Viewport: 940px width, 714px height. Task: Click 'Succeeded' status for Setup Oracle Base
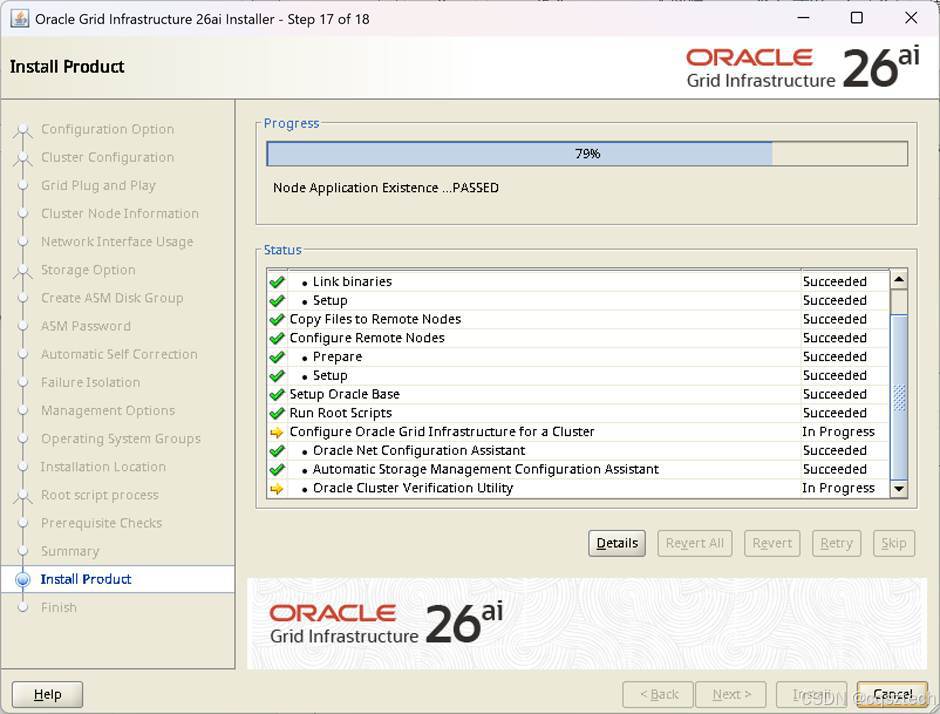[834, 394]
